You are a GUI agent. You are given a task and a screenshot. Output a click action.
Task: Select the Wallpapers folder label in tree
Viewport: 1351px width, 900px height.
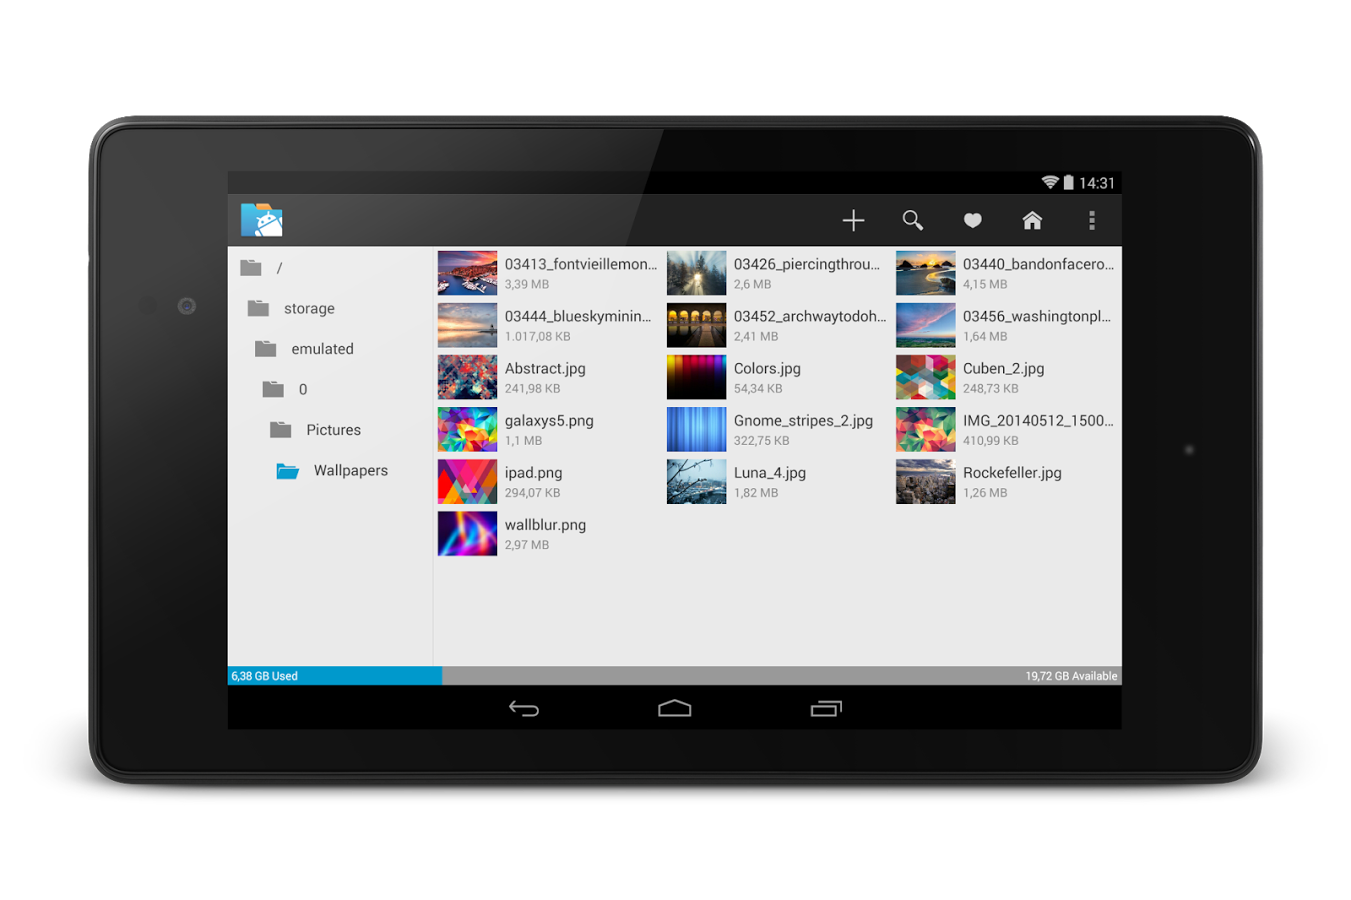[x=350, y=470]
